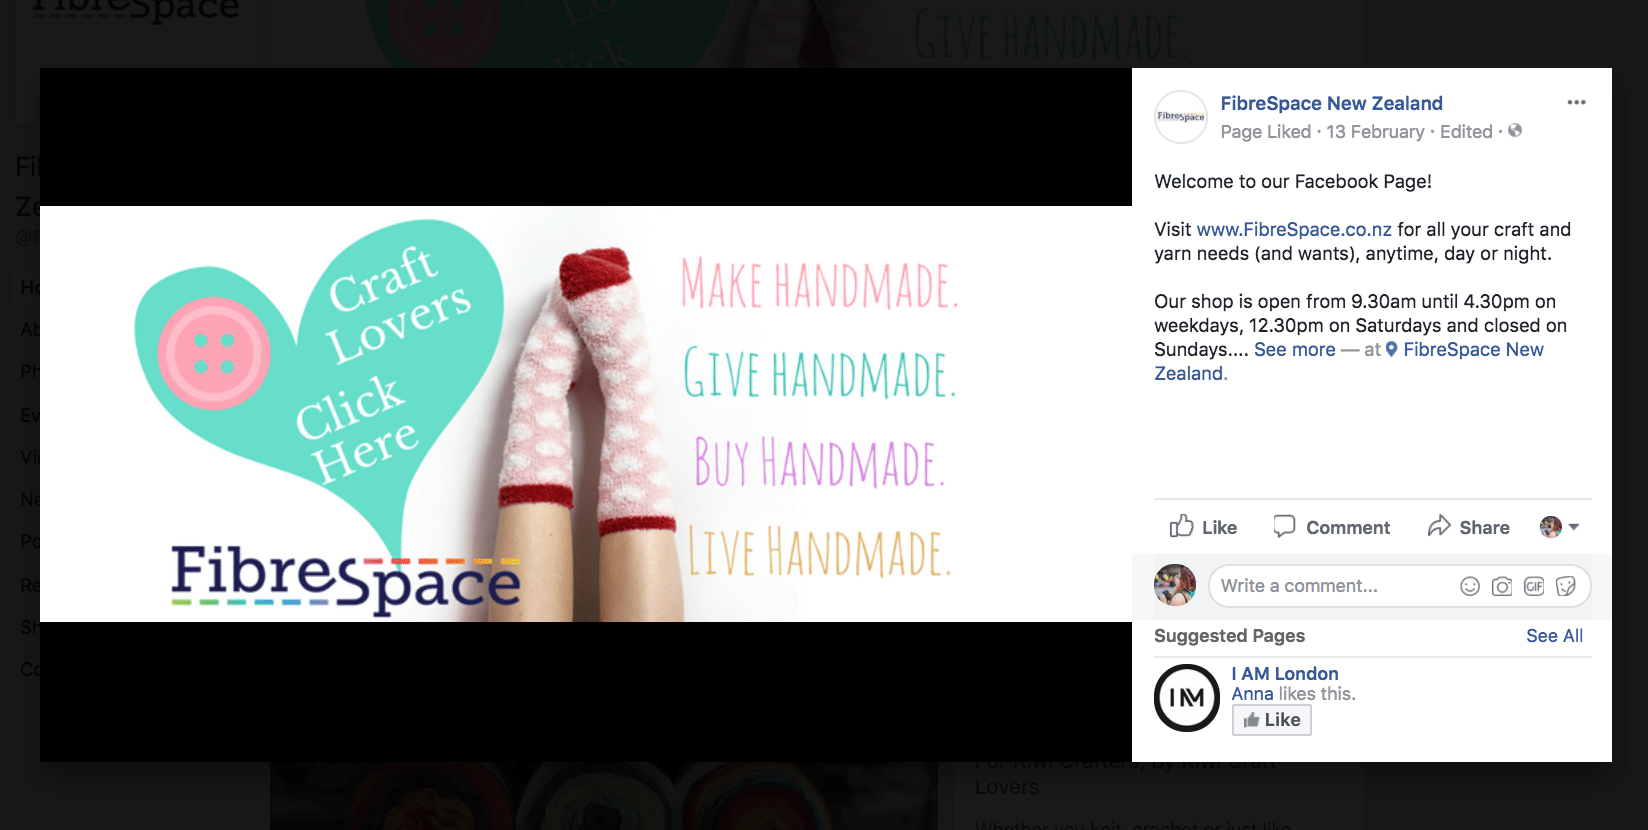Open the I AM London page
Image resolution: width=1648 pixels, height=830 pixels.
click(x=1284, y=674)
